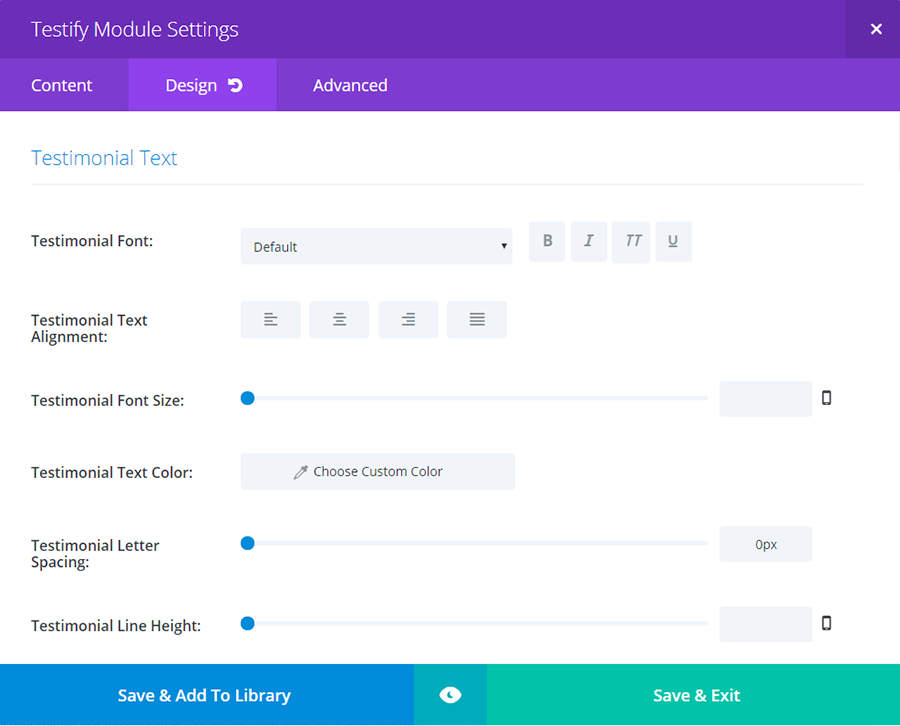Justify testimonial text
Viewport: 900px width, 726px height.
pyautogui.click(x=477, y=320)
